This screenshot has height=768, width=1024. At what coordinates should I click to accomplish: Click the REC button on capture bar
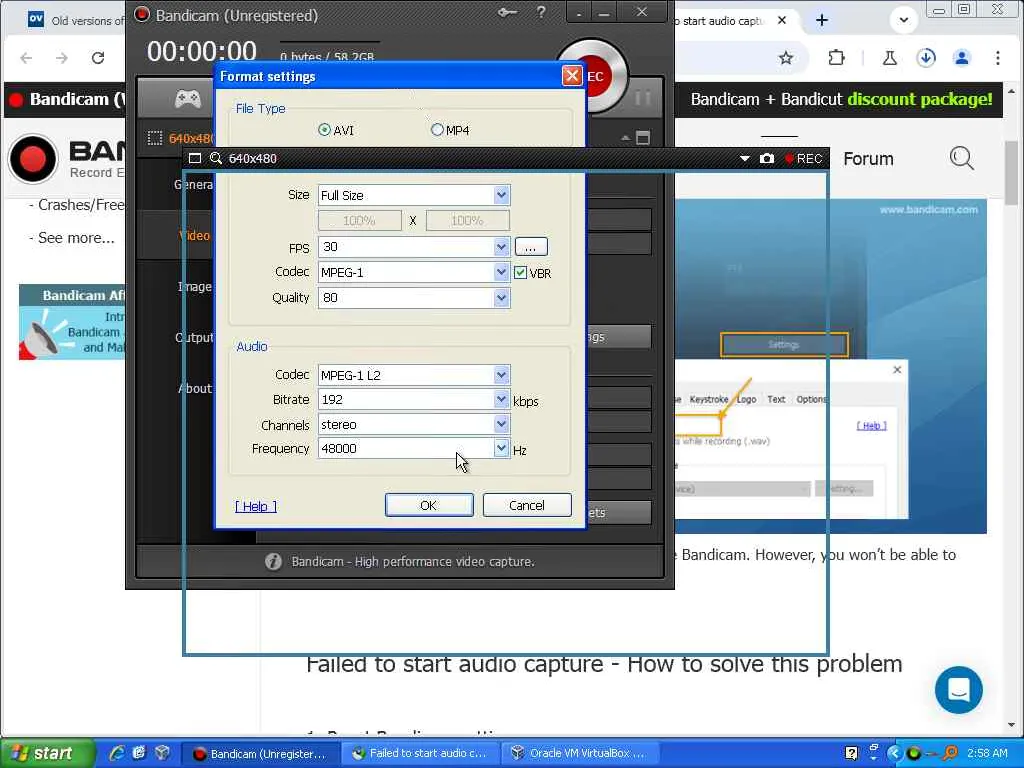pos(803,158)
